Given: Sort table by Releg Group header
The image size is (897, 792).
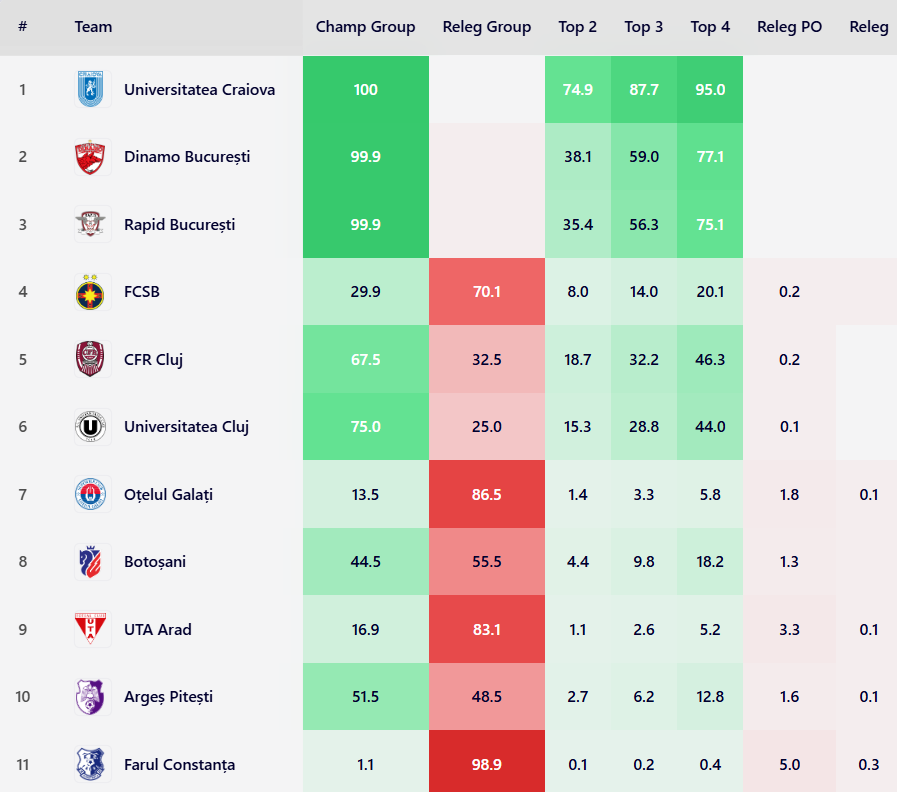Looking at the screenshot, I should pyautogui.click(x=487, y=27).
